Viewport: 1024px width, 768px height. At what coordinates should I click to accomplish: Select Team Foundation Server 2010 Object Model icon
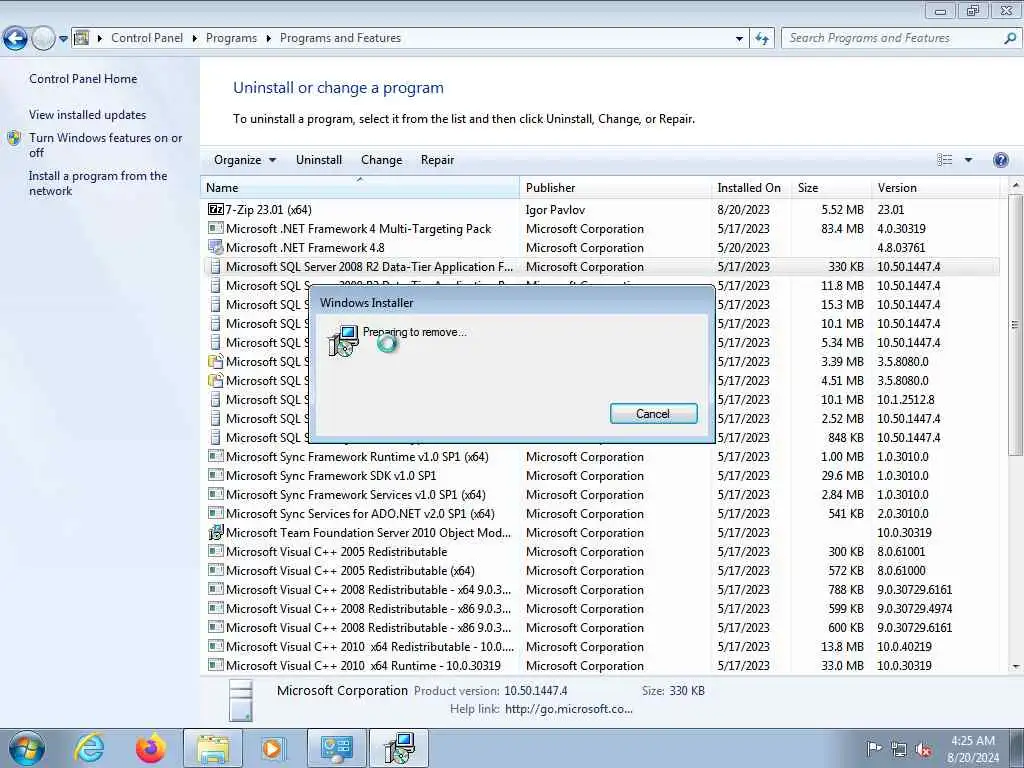click(215, 532)
